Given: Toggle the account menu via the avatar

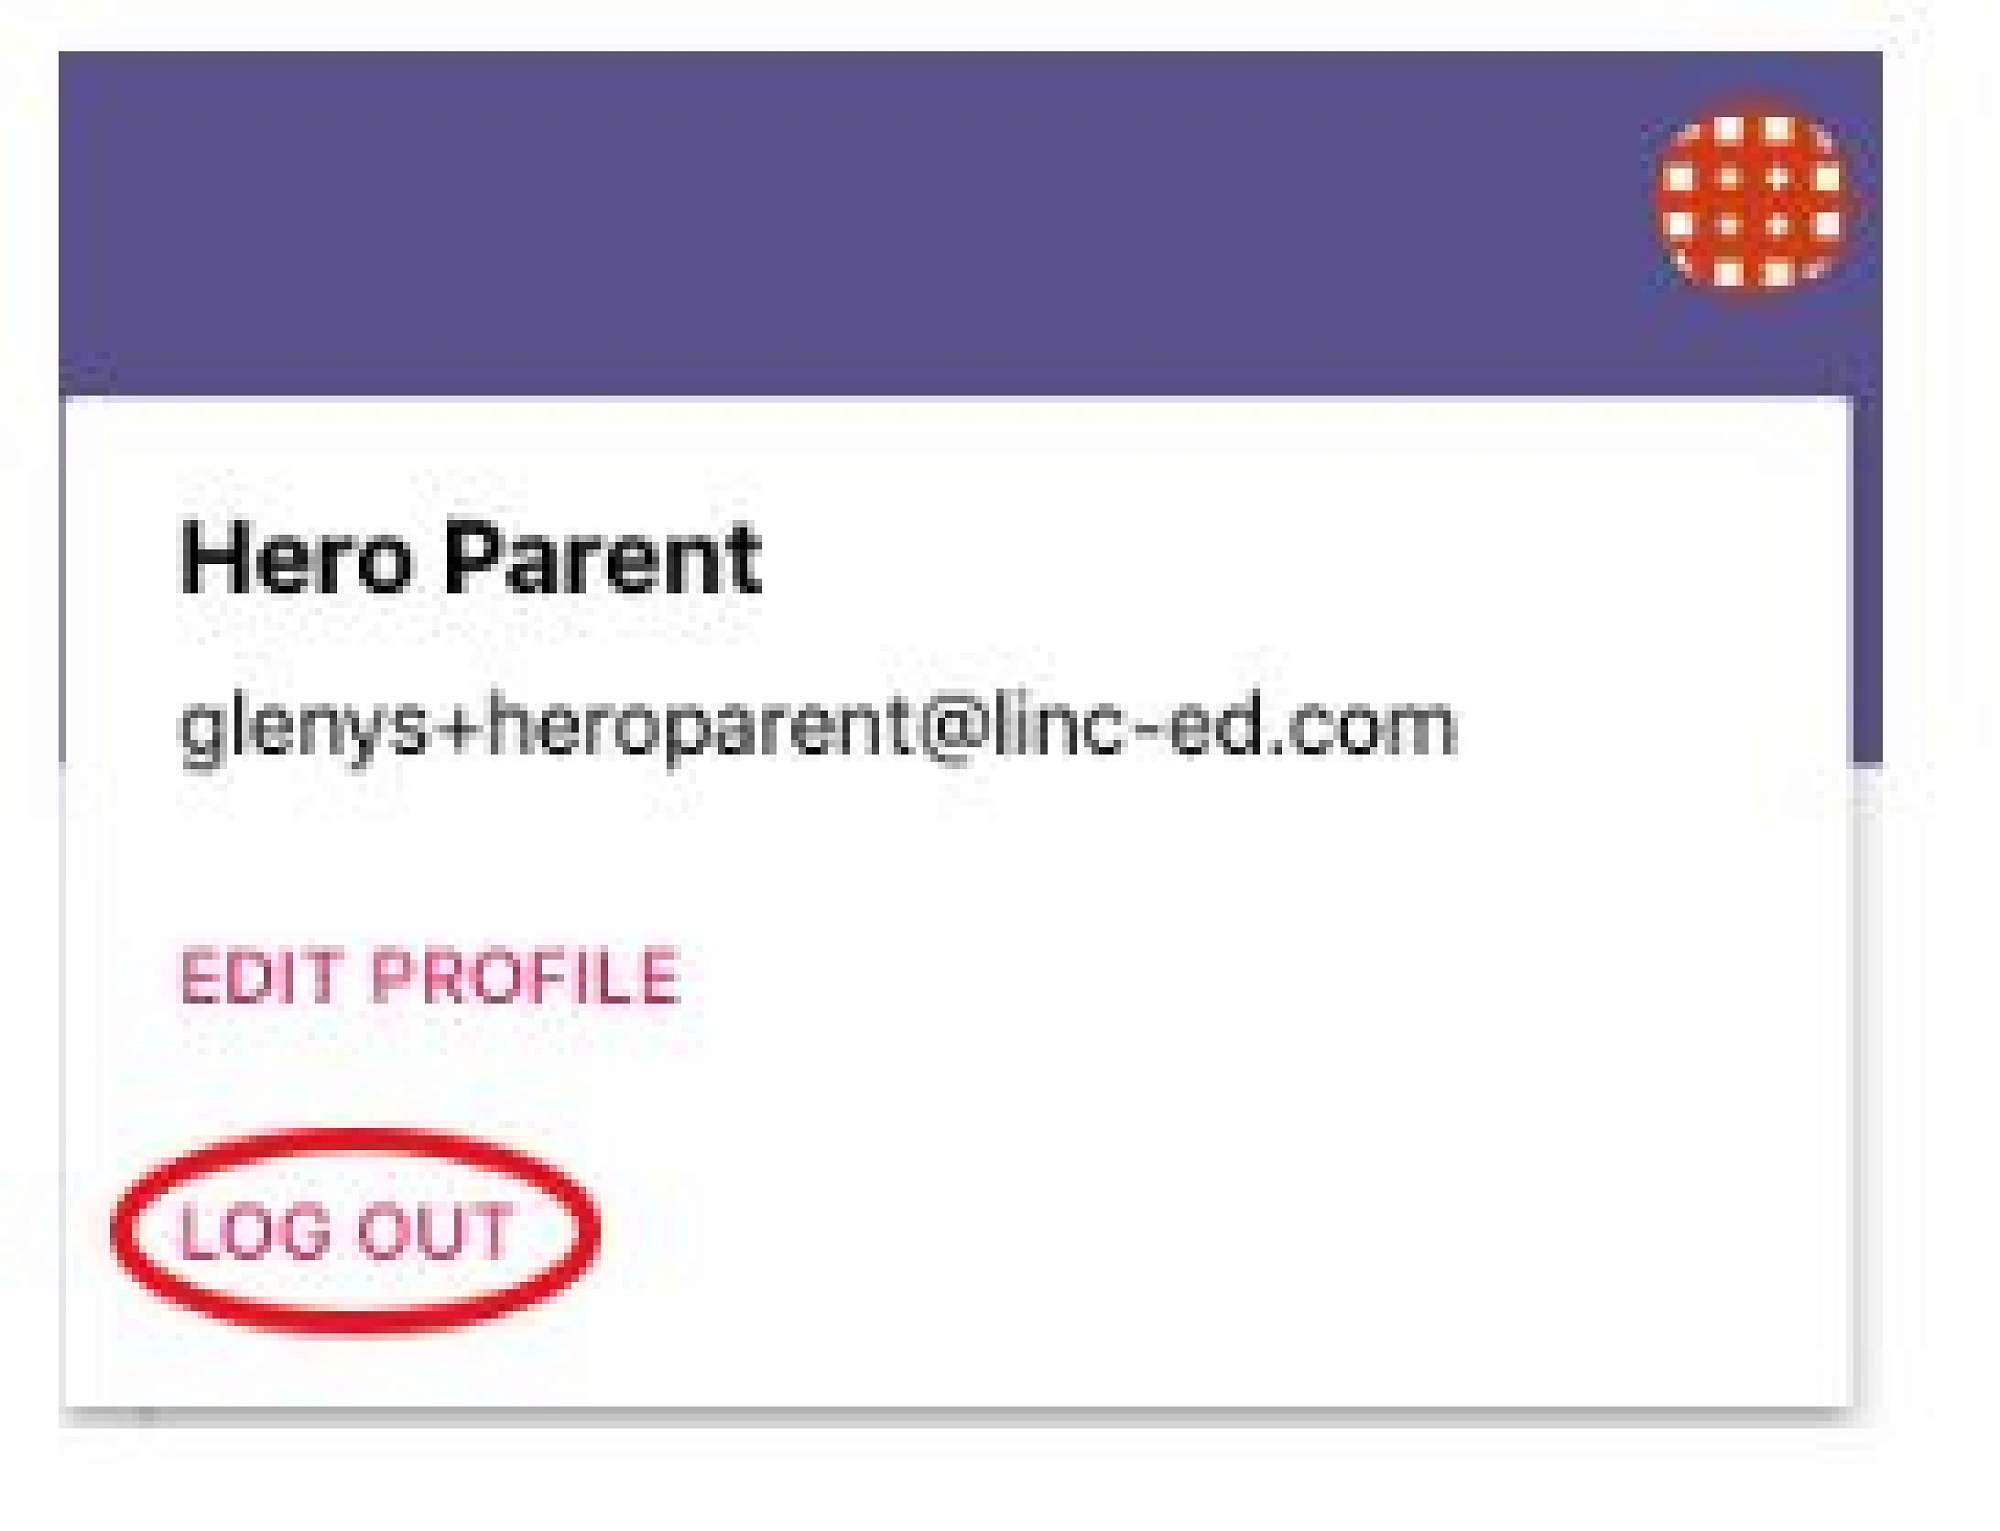Looking at the screenshot, I should click(1753, 199).
